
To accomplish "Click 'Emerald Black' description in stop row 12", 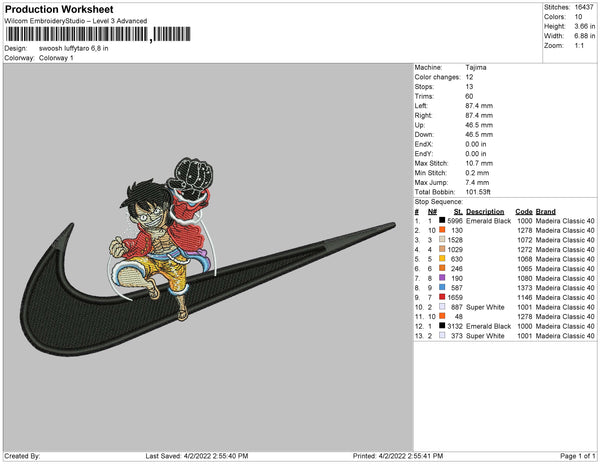I will [489, 326].
